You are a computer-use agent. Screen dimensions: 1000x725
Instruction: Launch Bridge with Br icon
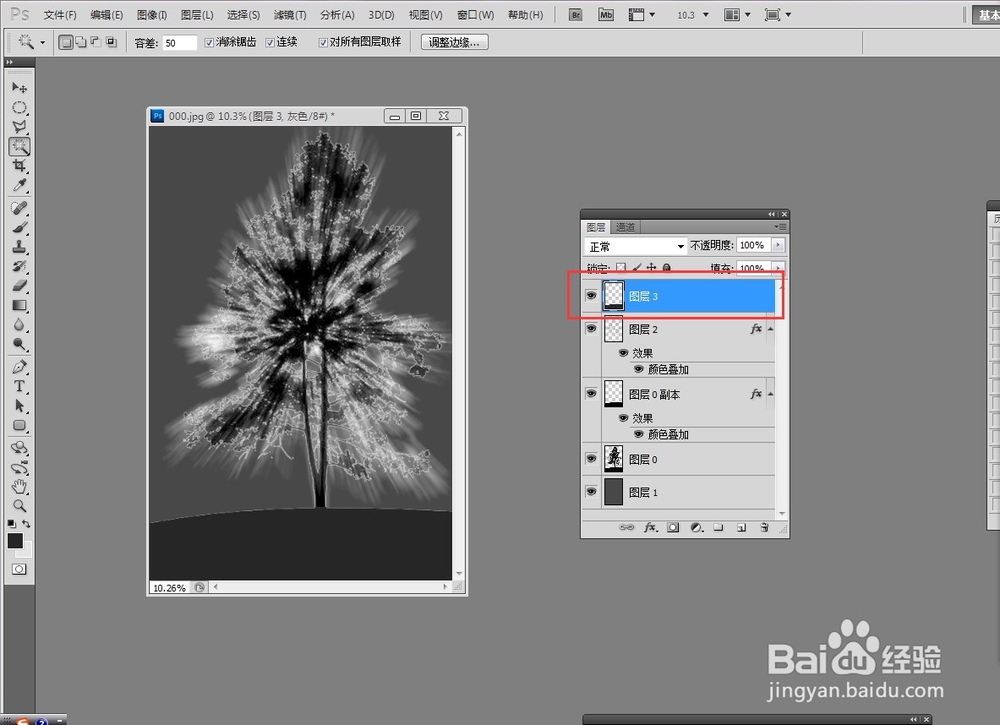point(575,15)
